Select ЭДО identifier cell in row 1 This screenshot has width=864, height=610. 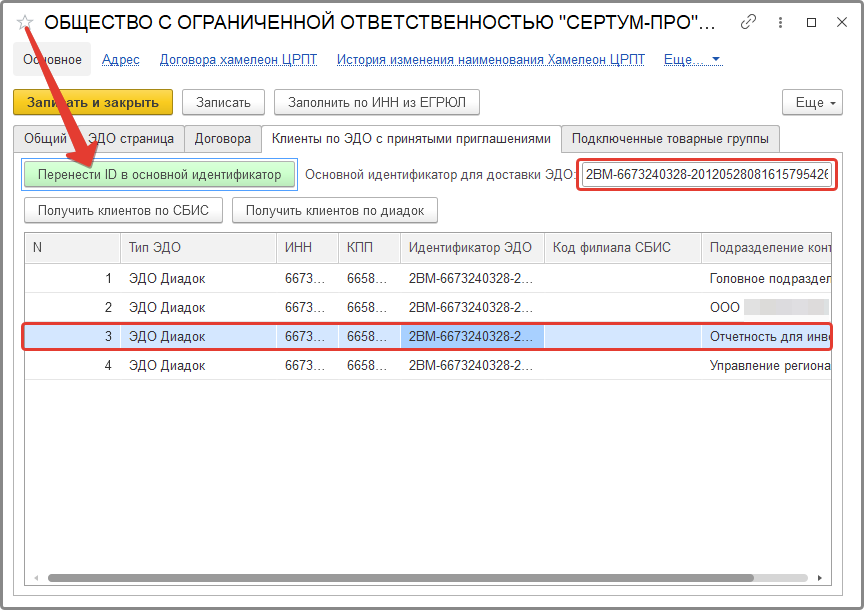click(x=472, y=278)
